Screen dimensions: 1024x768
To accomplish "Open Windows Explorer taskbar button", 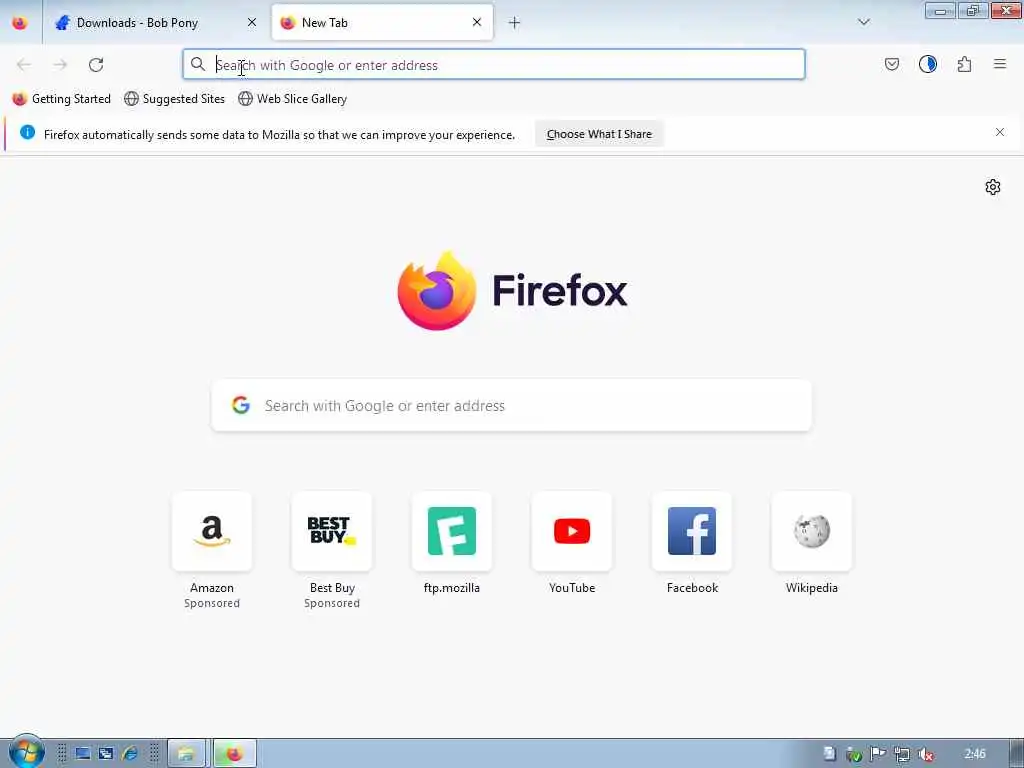I will click(187, 754).
